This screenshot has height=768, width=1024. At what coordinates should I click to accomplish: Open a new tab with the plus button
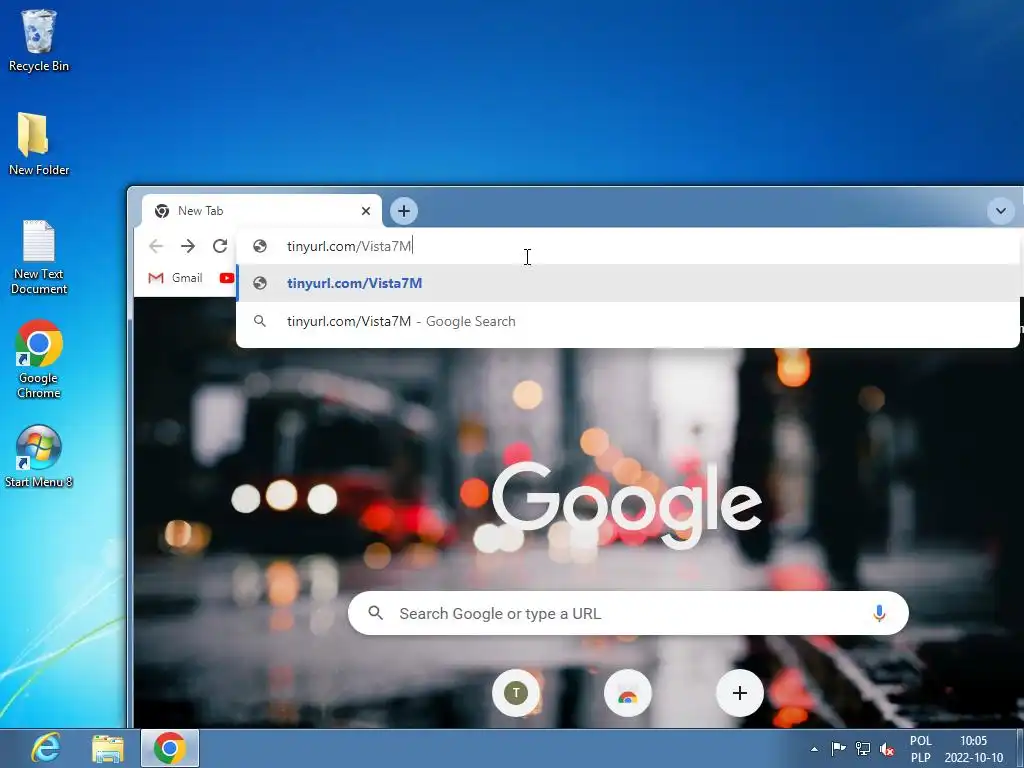[x=404, y=211]
